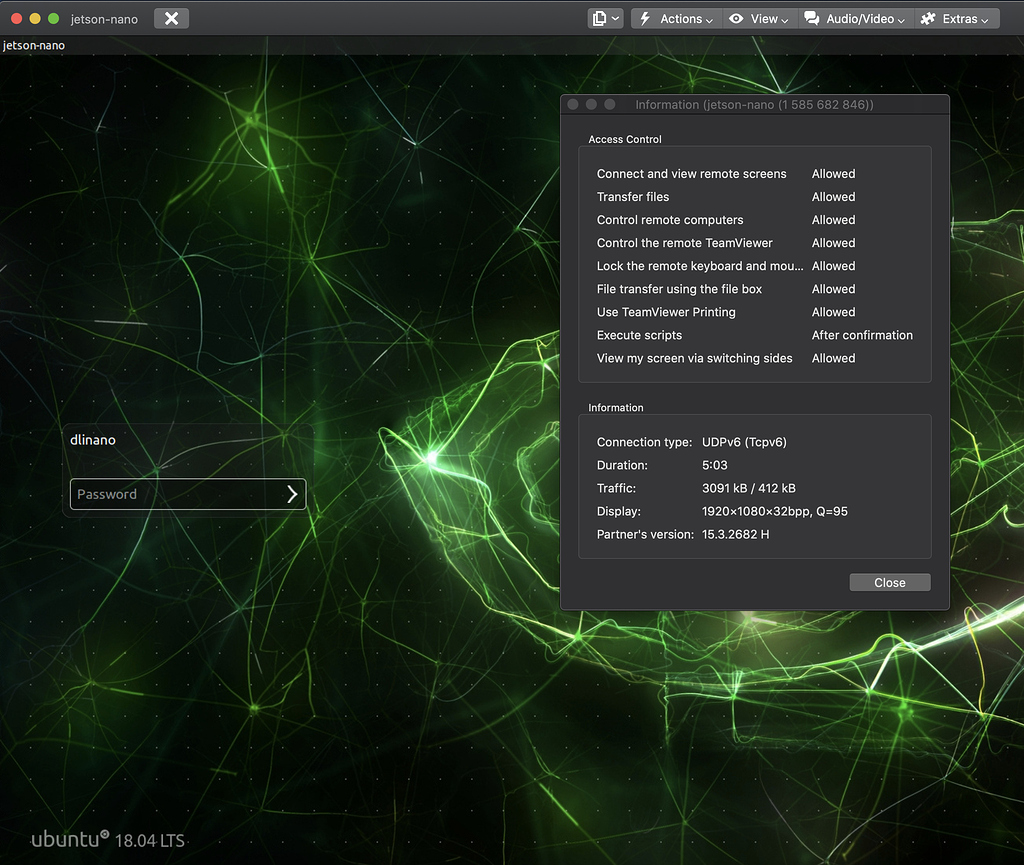Select the 'Control the remote TeamViewer' row
The image size is (1024, 865).
click(754, 243)
